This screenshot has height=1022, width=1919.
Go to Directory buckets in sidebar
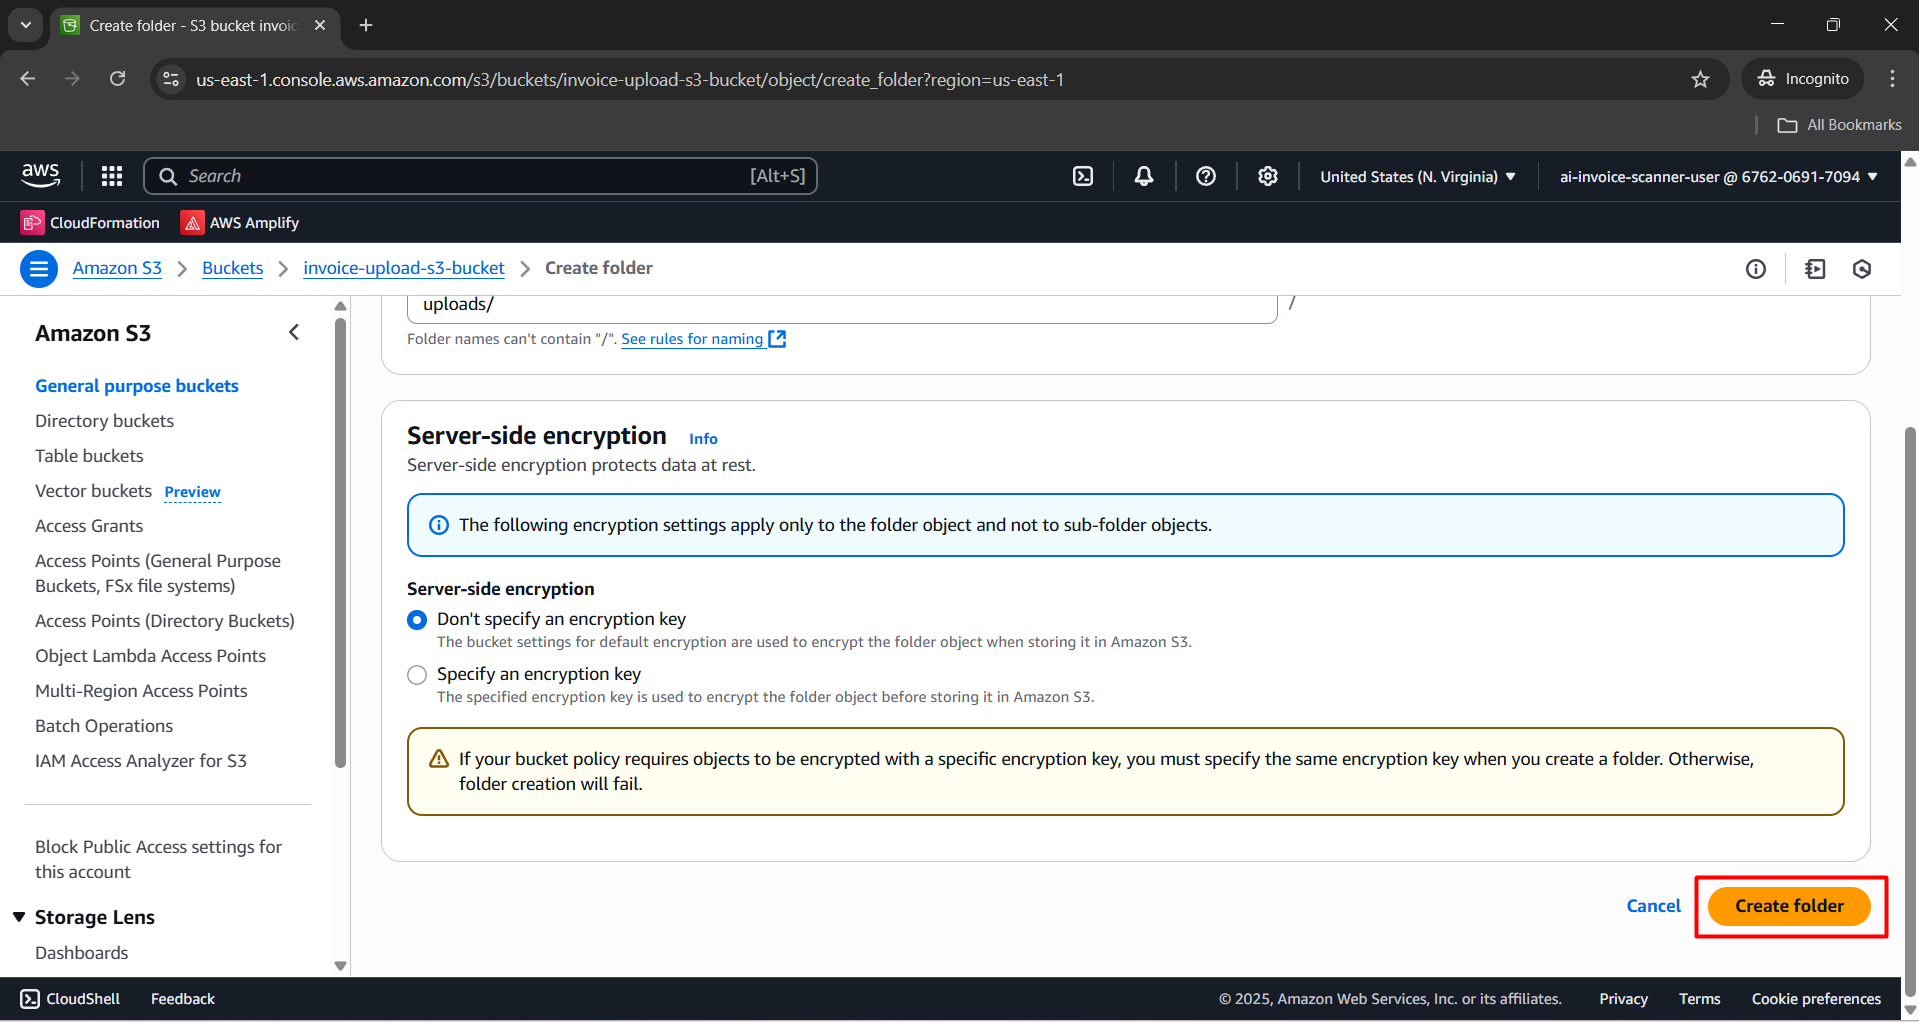tap(104, 421)
